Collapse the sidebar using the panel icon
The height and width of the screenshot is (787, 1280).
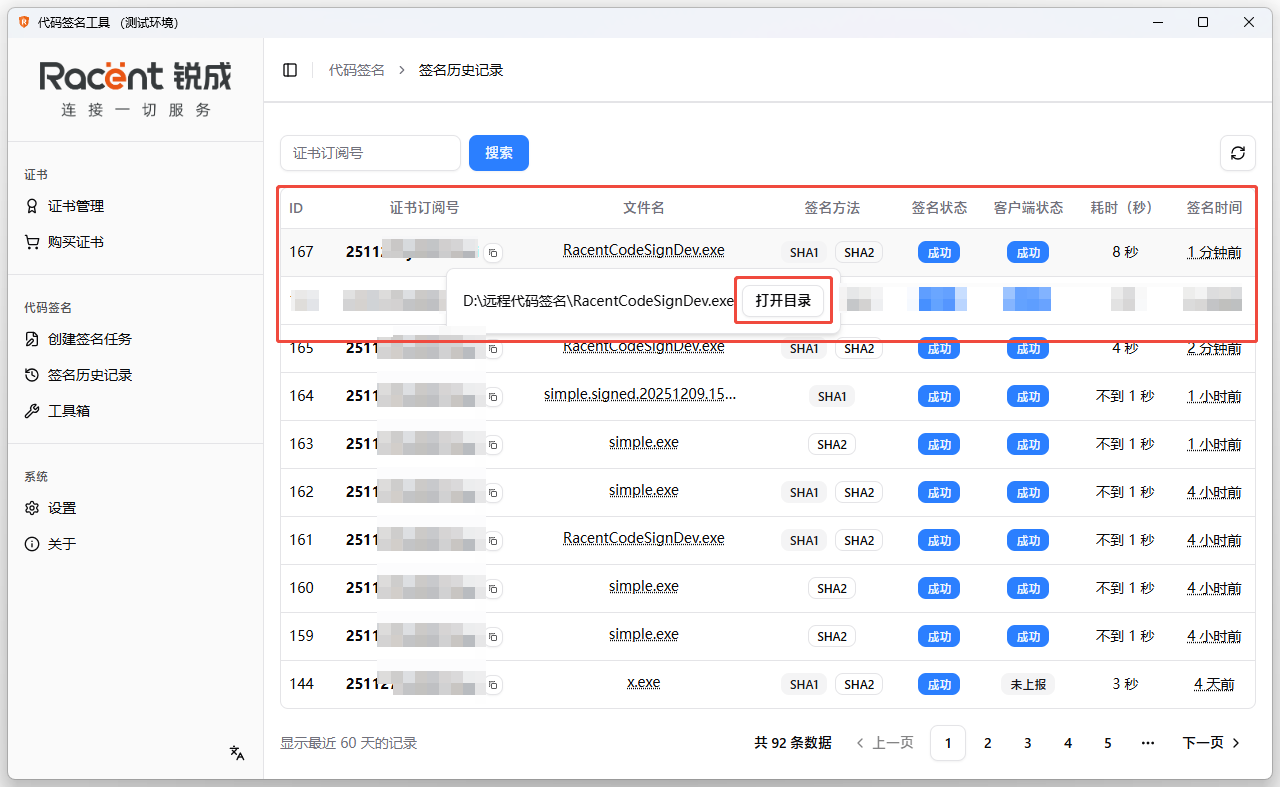(290, 69)
